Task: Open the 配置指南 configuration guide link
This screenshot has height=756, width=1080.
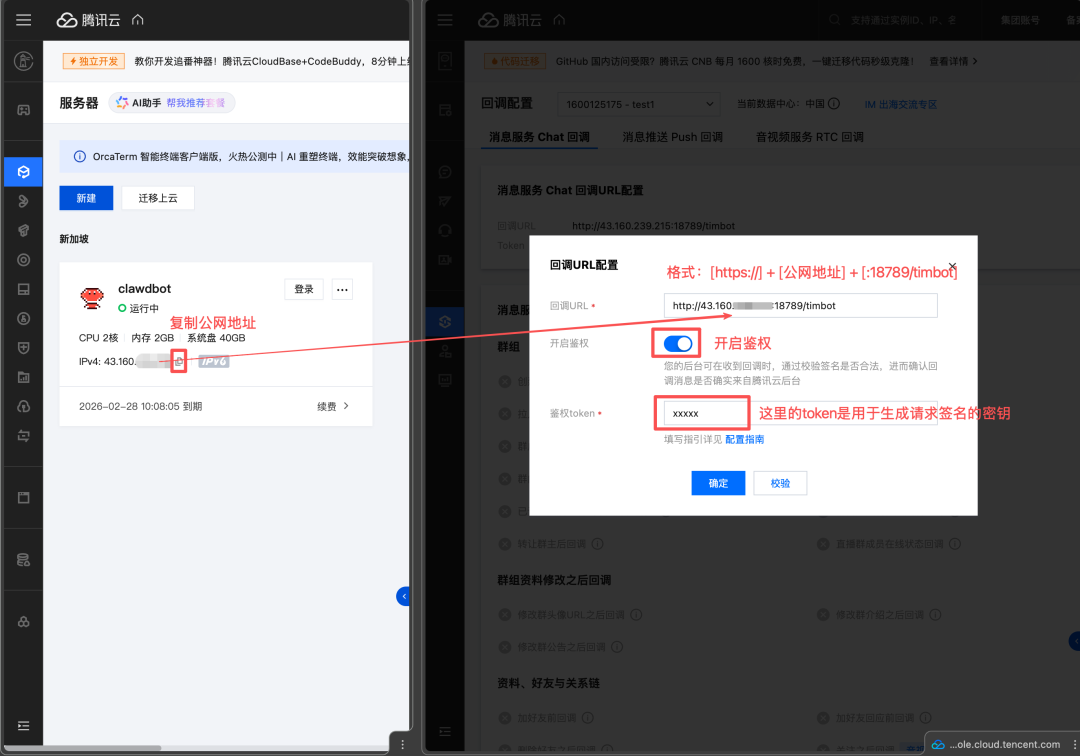Action: [746, 438]
